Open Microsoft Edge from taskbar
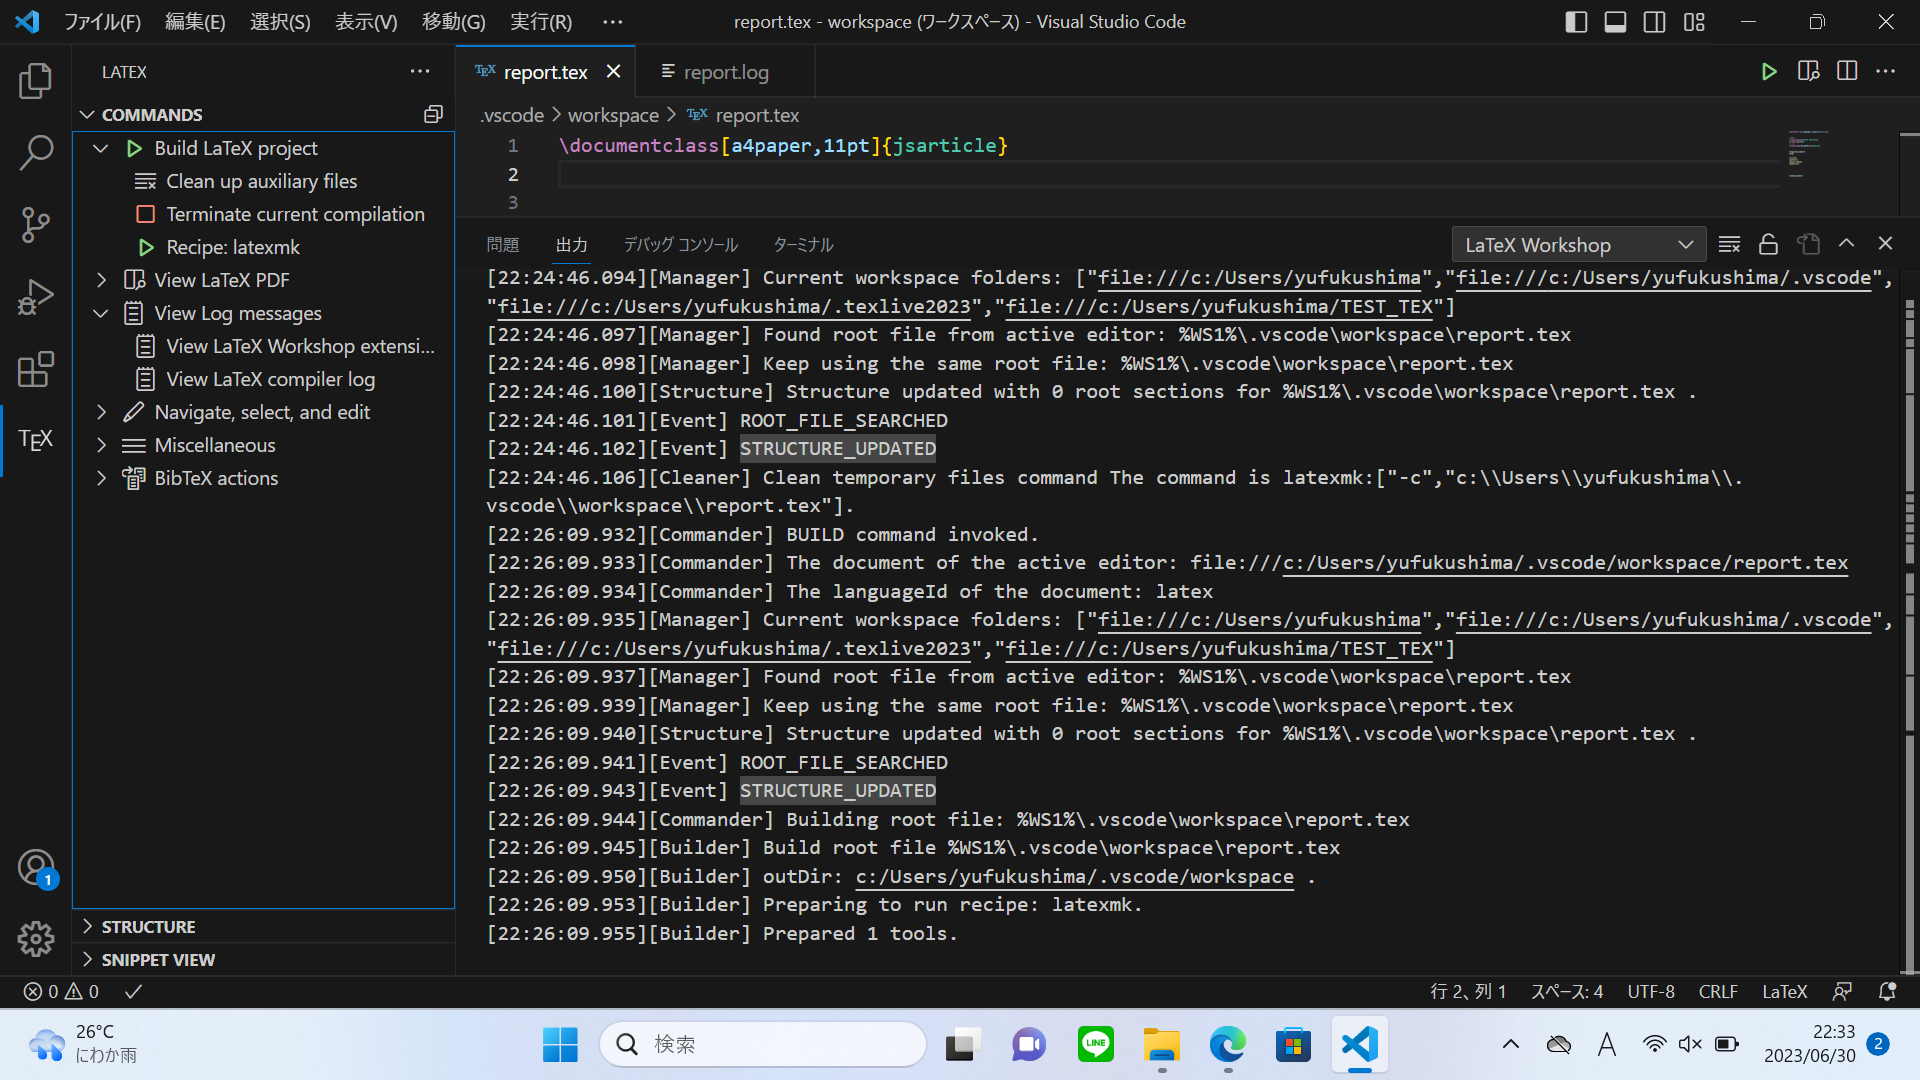1920x1080 pixels. coord(1227,1045)
